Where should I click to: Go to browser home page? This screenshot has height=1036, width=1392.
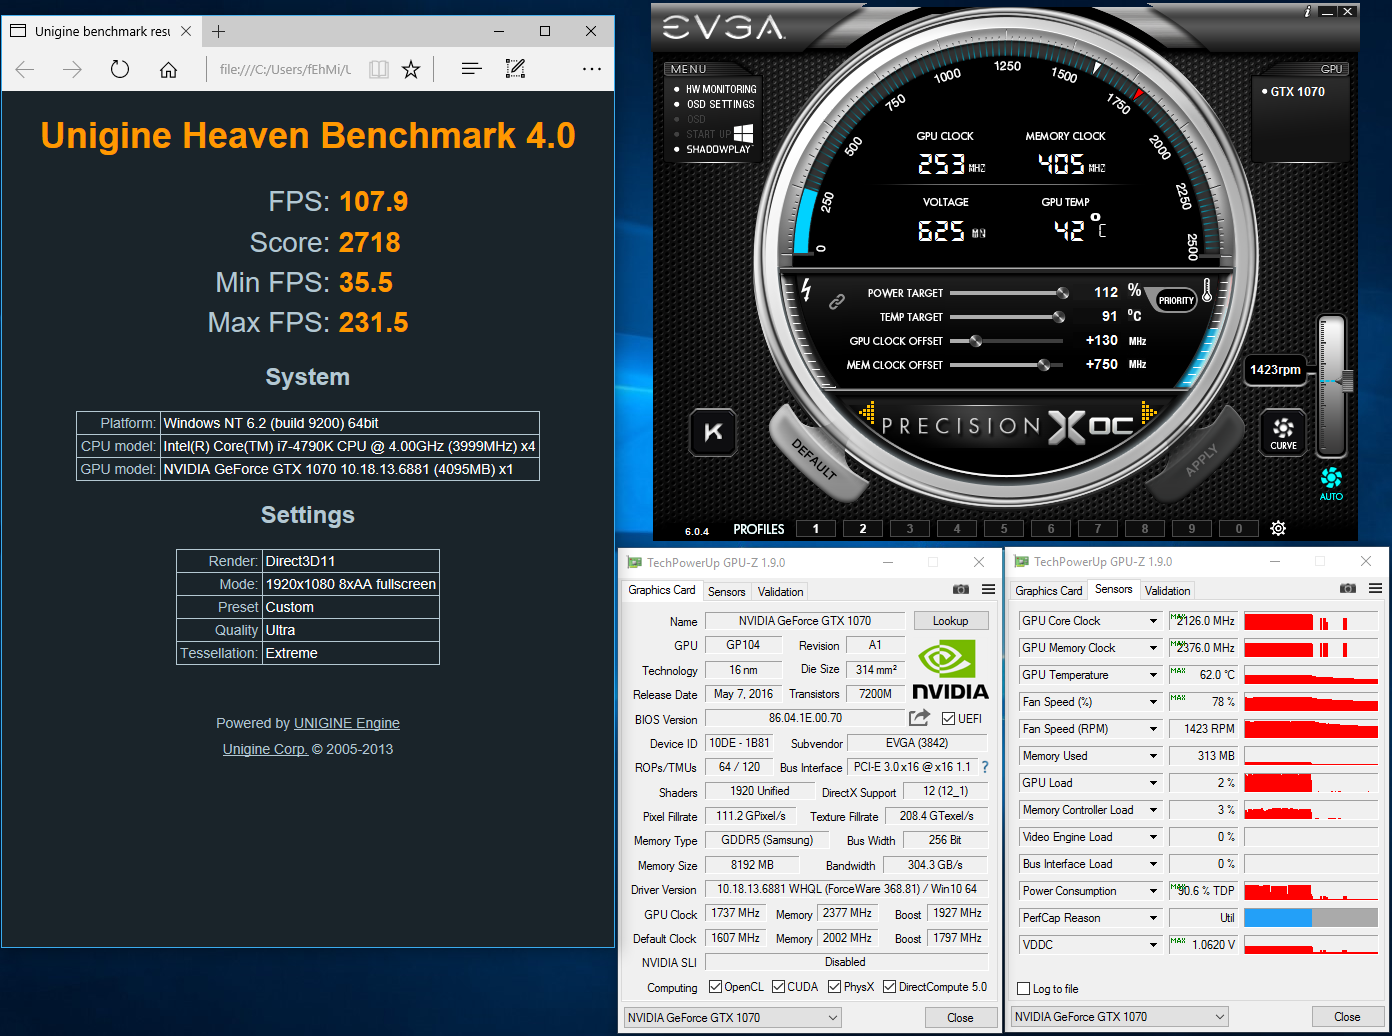168,69
